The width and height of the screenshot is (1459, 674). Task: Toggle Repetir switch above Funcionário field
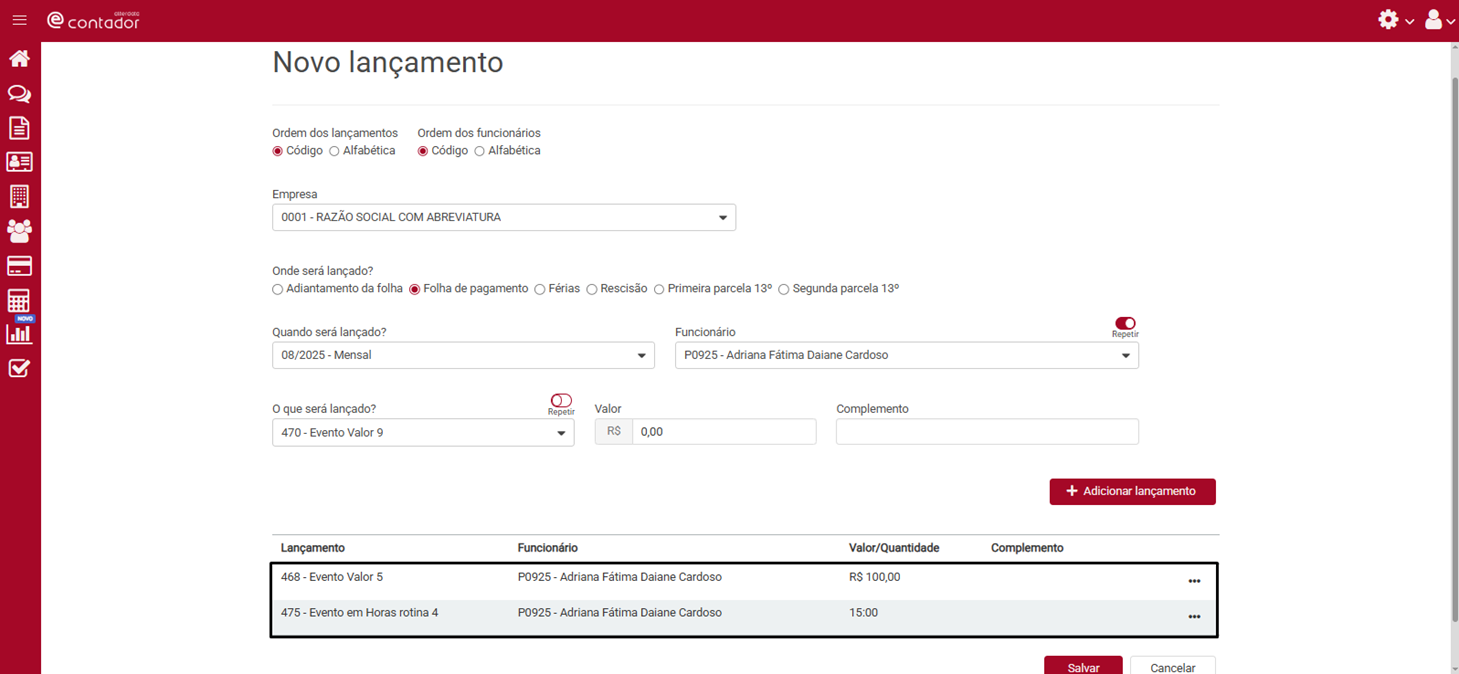coord(1125,323)
